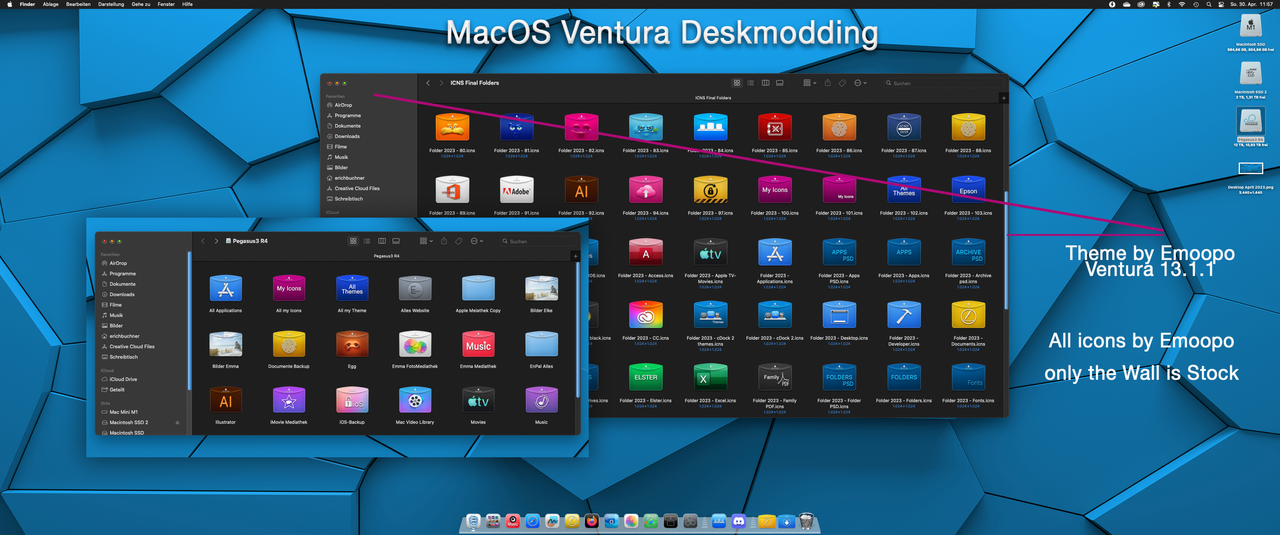Open grouping dropdown in Pegasus3 R4 window
The width and height of the screenshot is (1280, 535).
(425, 241)
